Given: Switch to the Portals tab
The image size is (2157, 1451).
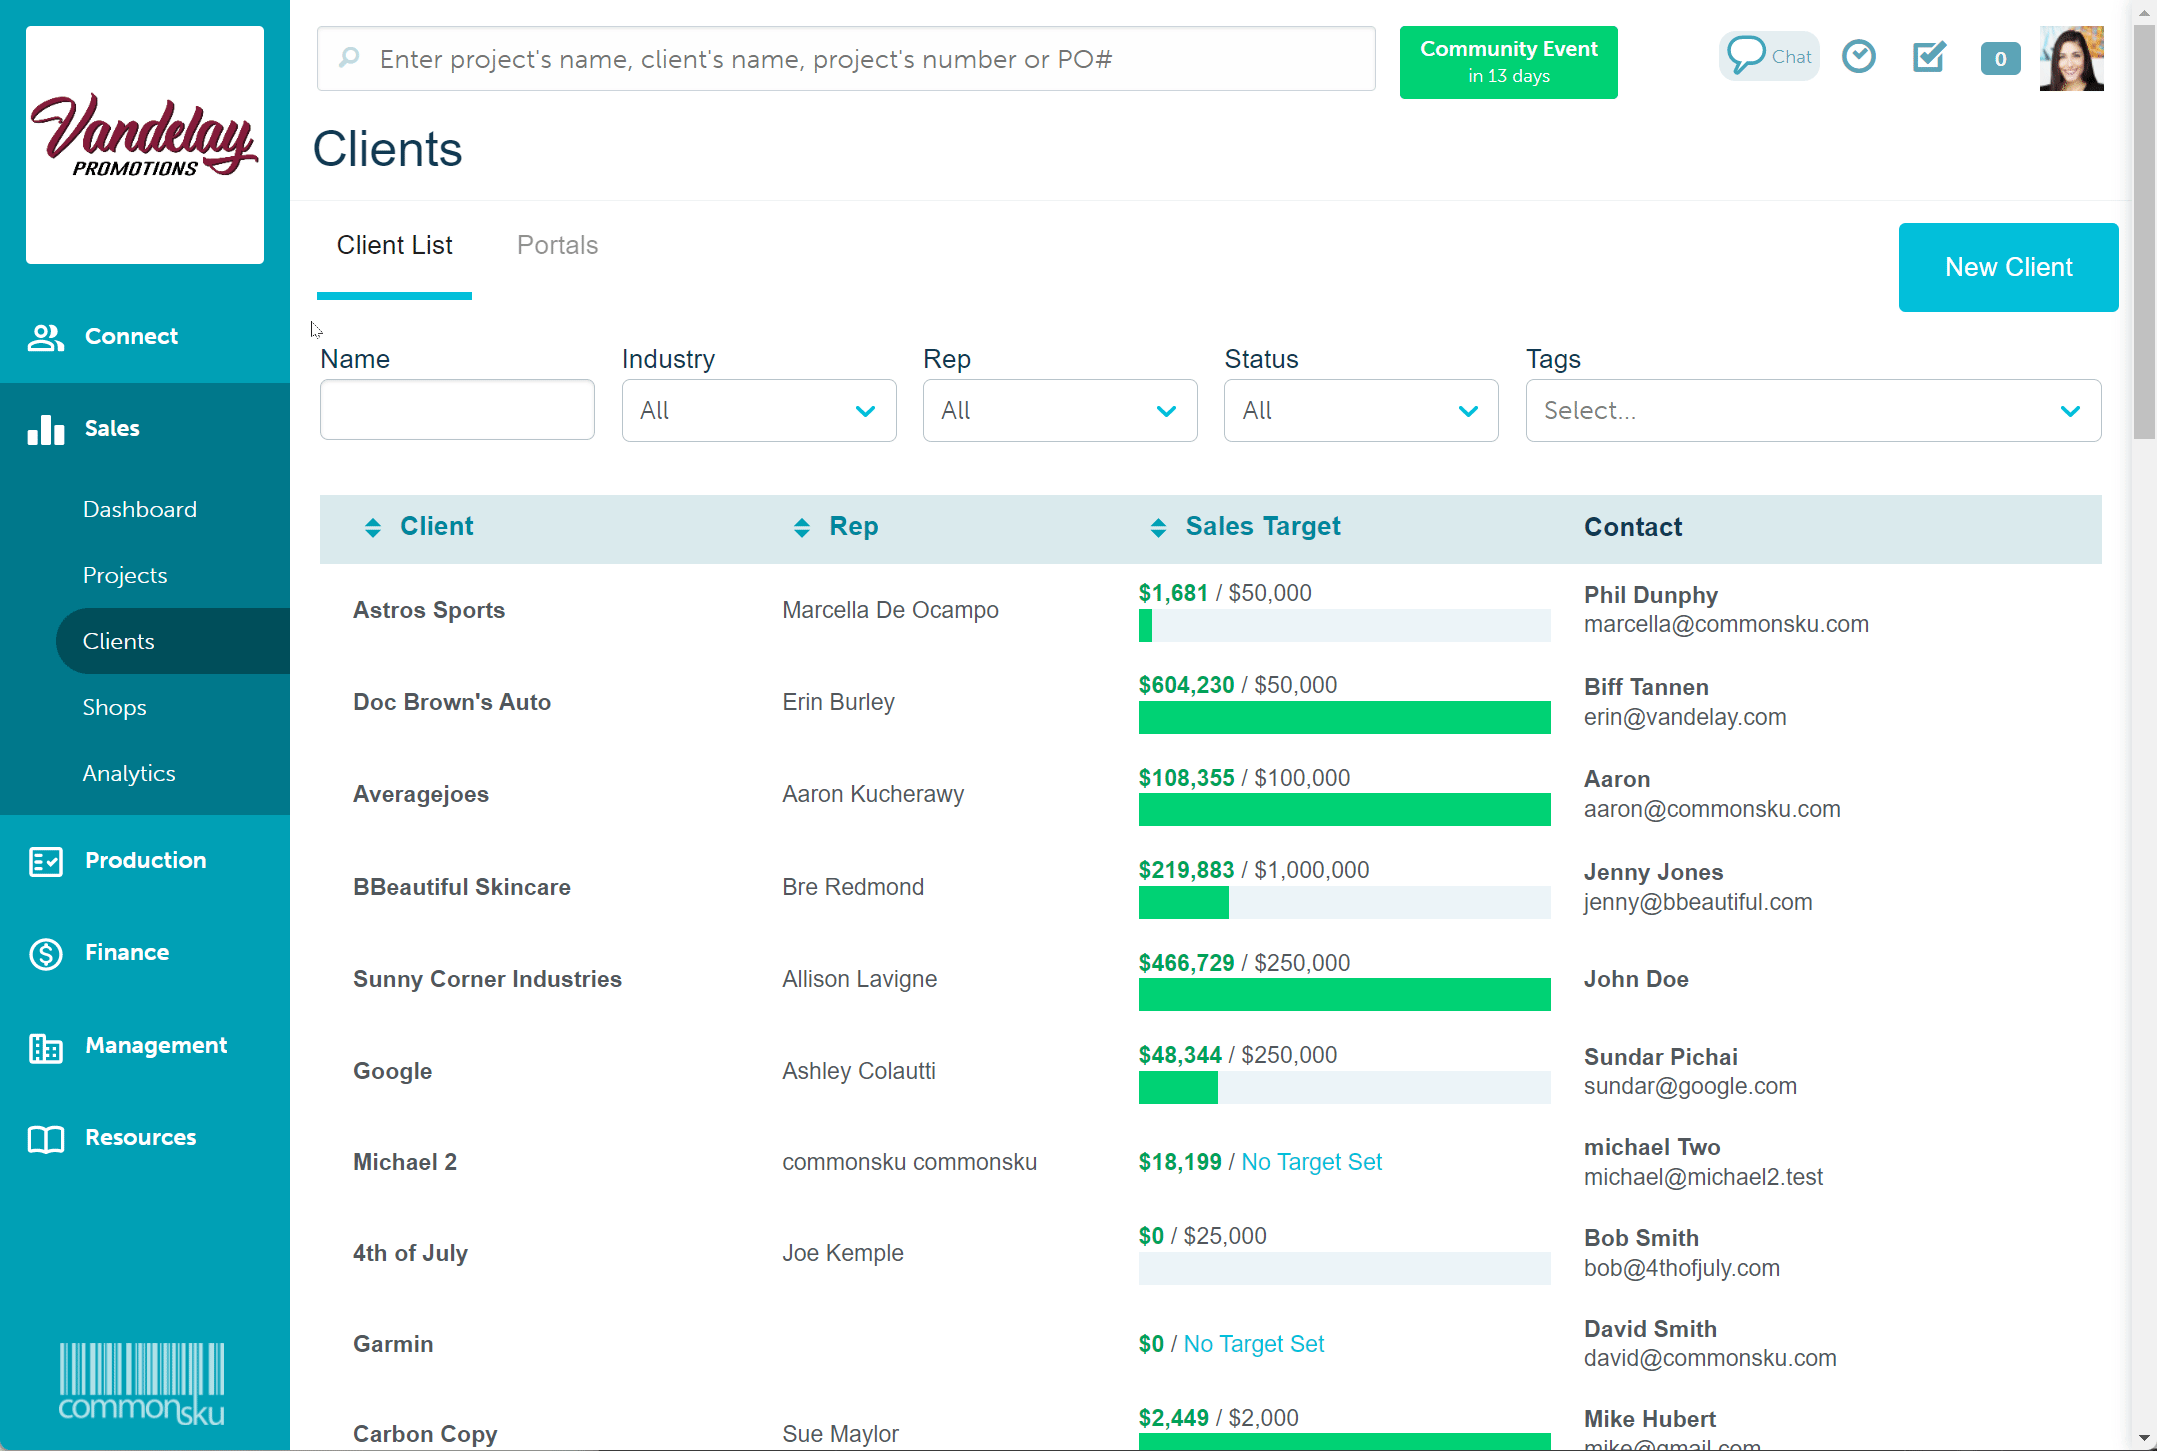Looking at the screenshot, I should 557,245.
